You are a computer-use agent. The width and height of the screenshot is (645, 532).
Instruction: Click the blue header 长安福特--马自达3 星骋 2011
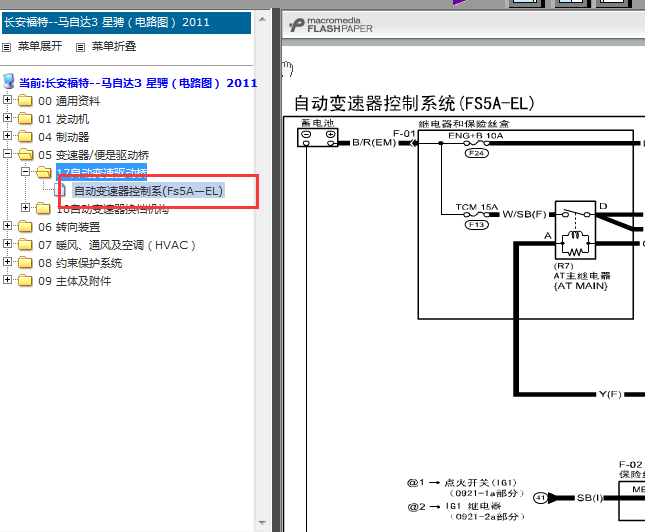[126, 22]
